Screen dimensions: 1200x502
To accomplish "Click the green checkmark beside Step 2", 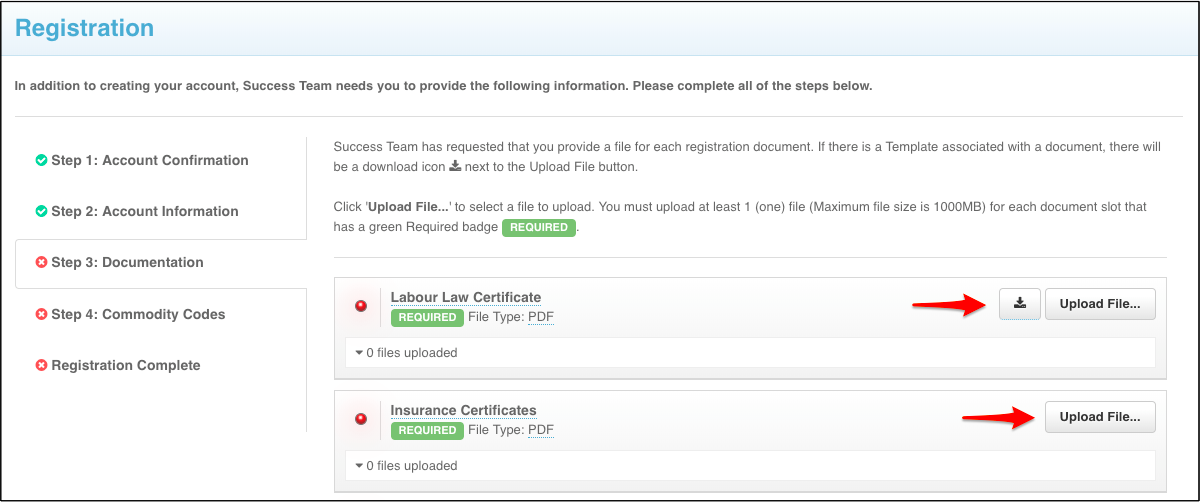I will point(41,211).
